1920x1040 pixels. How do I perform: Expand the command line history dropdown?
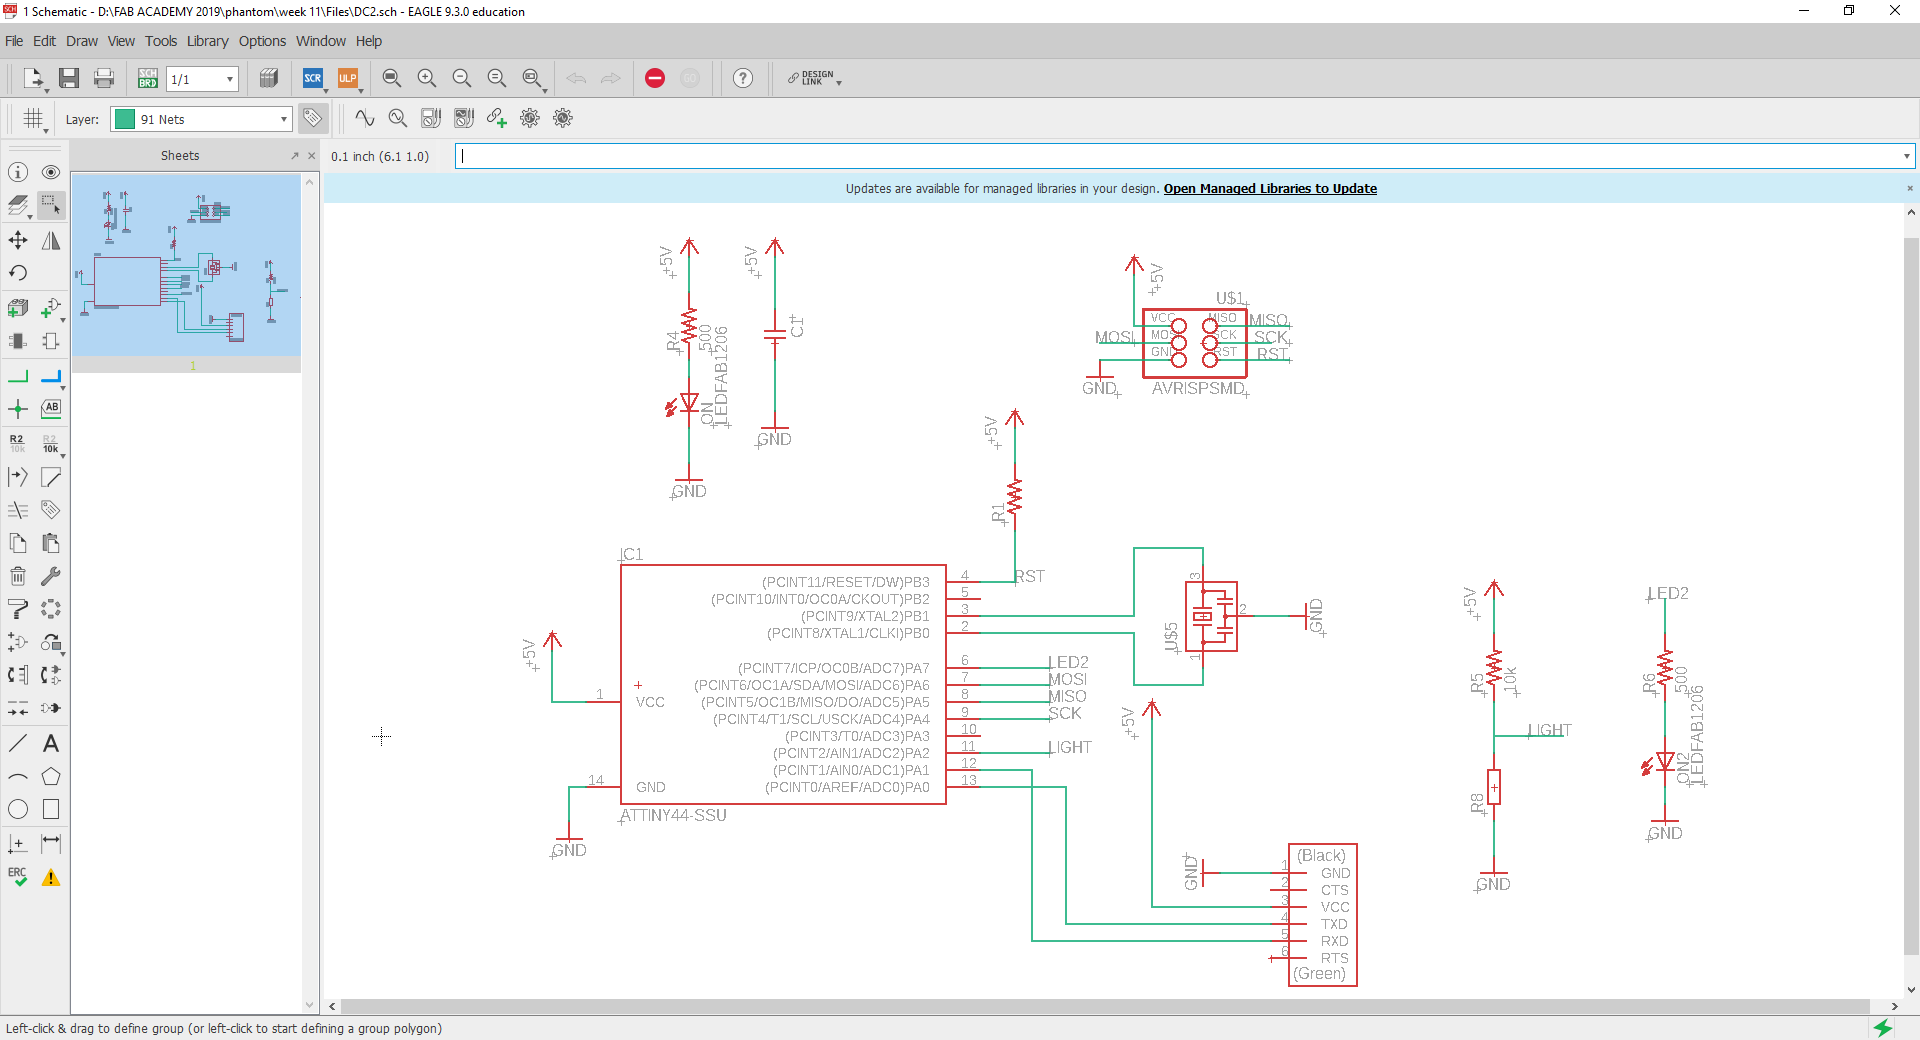point(1906,156)
